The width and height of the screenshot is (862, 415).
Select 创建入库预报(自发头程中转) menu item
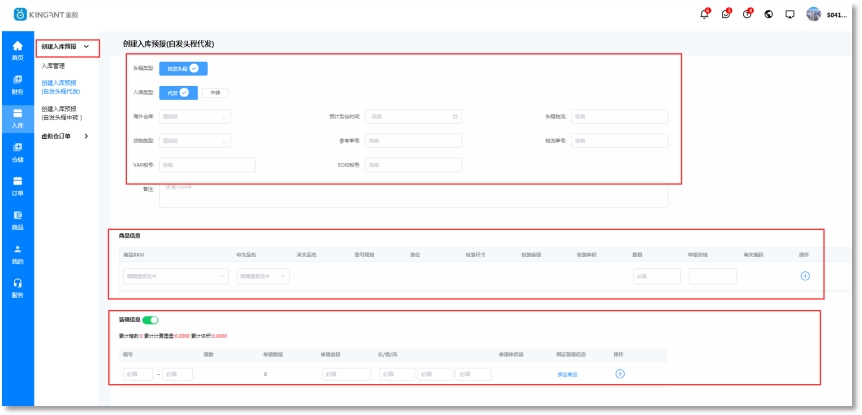click(x=60, y=113)
